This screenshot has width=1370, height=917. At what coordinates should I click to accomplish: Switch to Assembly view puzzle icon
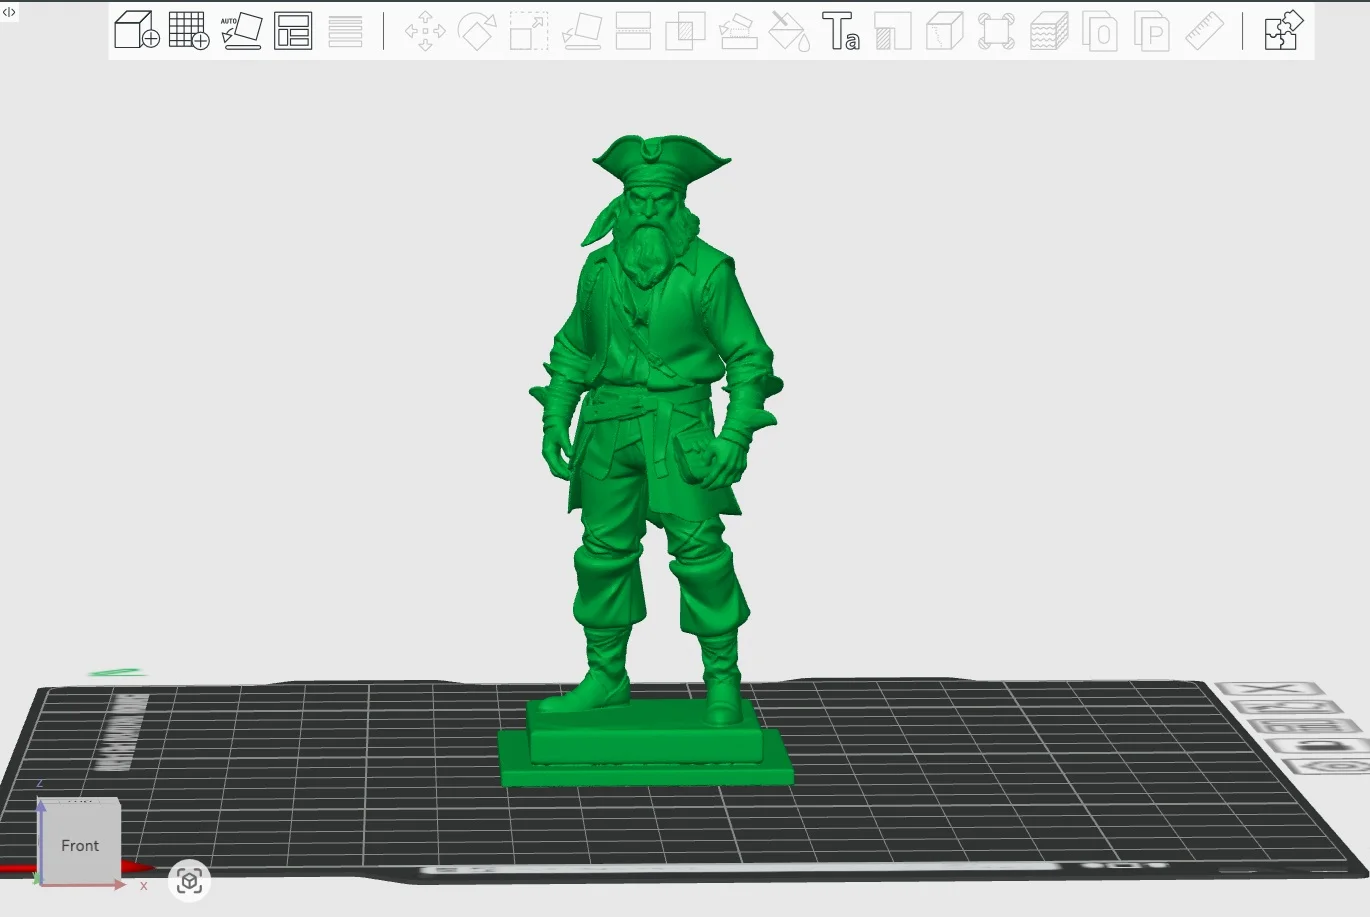pos(1283,30)
